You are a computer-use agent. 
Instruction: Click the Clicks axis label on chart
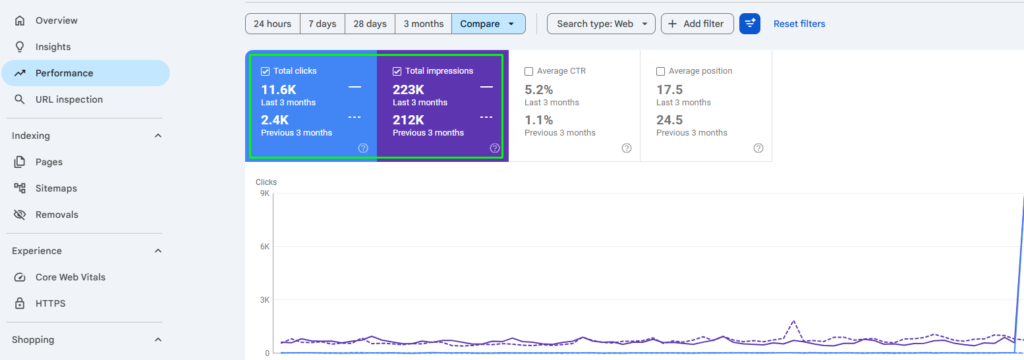tap(266, 182)
